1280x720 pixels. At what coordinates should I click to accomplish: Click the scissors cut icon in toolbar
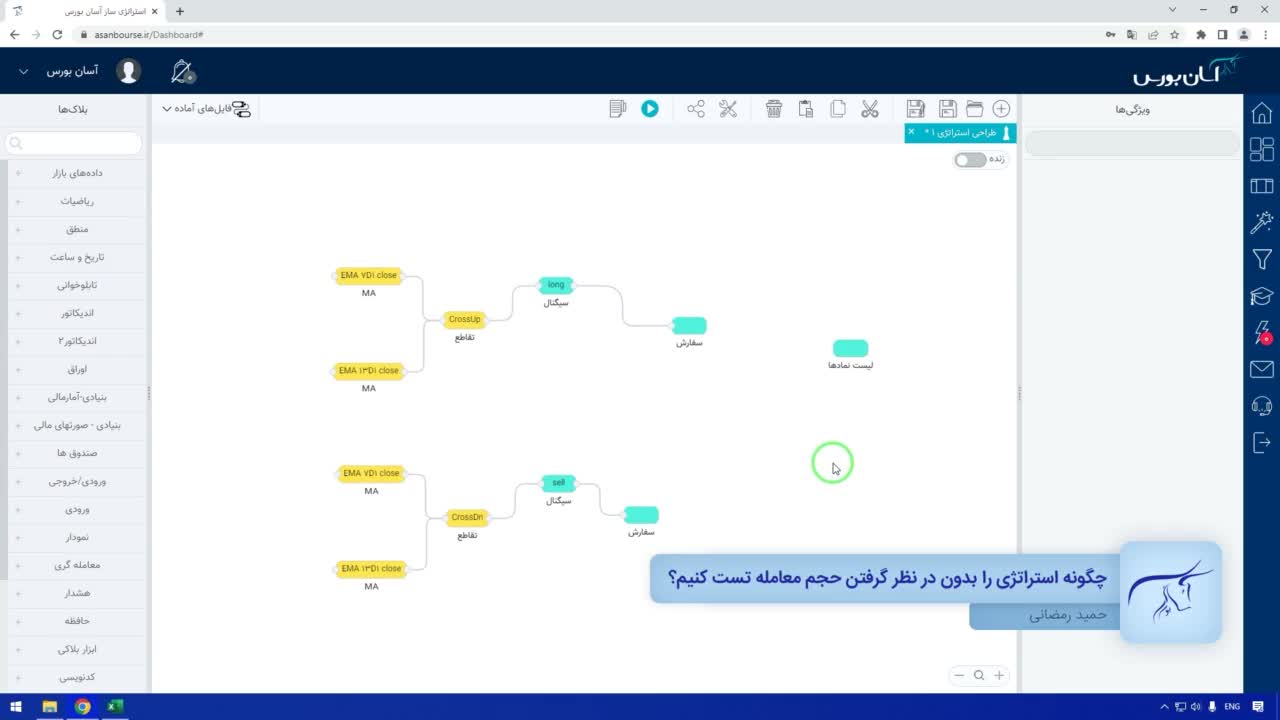(x=870, y=109)
